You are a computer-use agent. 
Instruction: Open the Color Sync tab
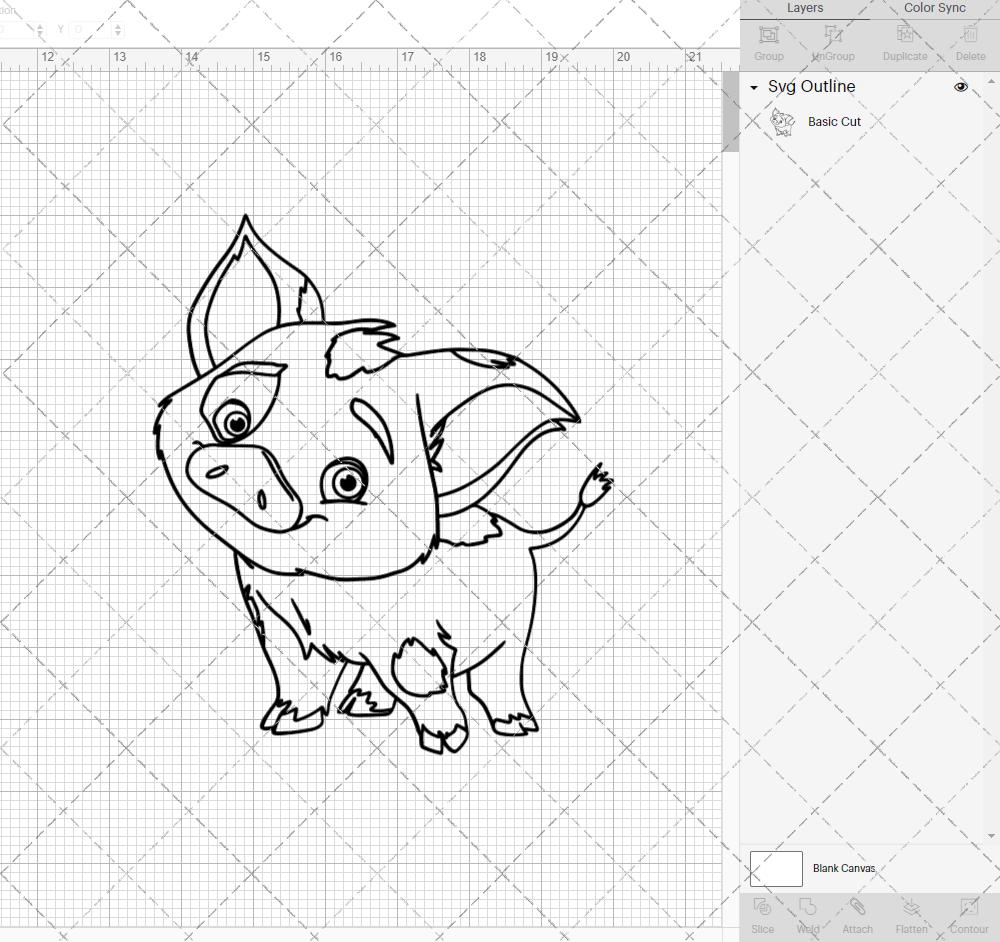pyautogui.click(x=934, y=8)
